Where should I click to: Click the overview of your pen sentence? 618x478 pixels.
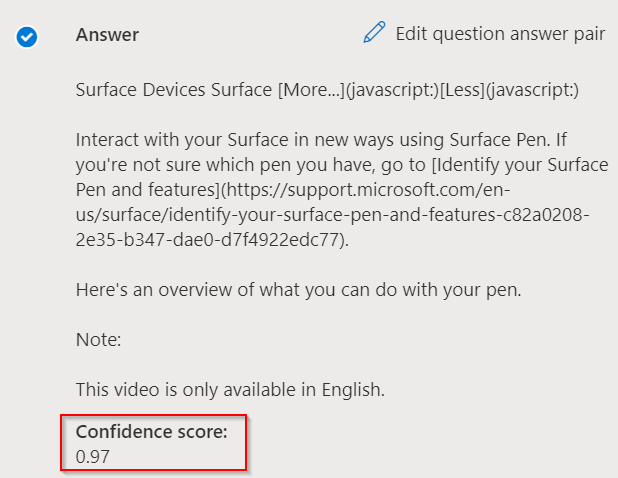(x=298, y=290)
